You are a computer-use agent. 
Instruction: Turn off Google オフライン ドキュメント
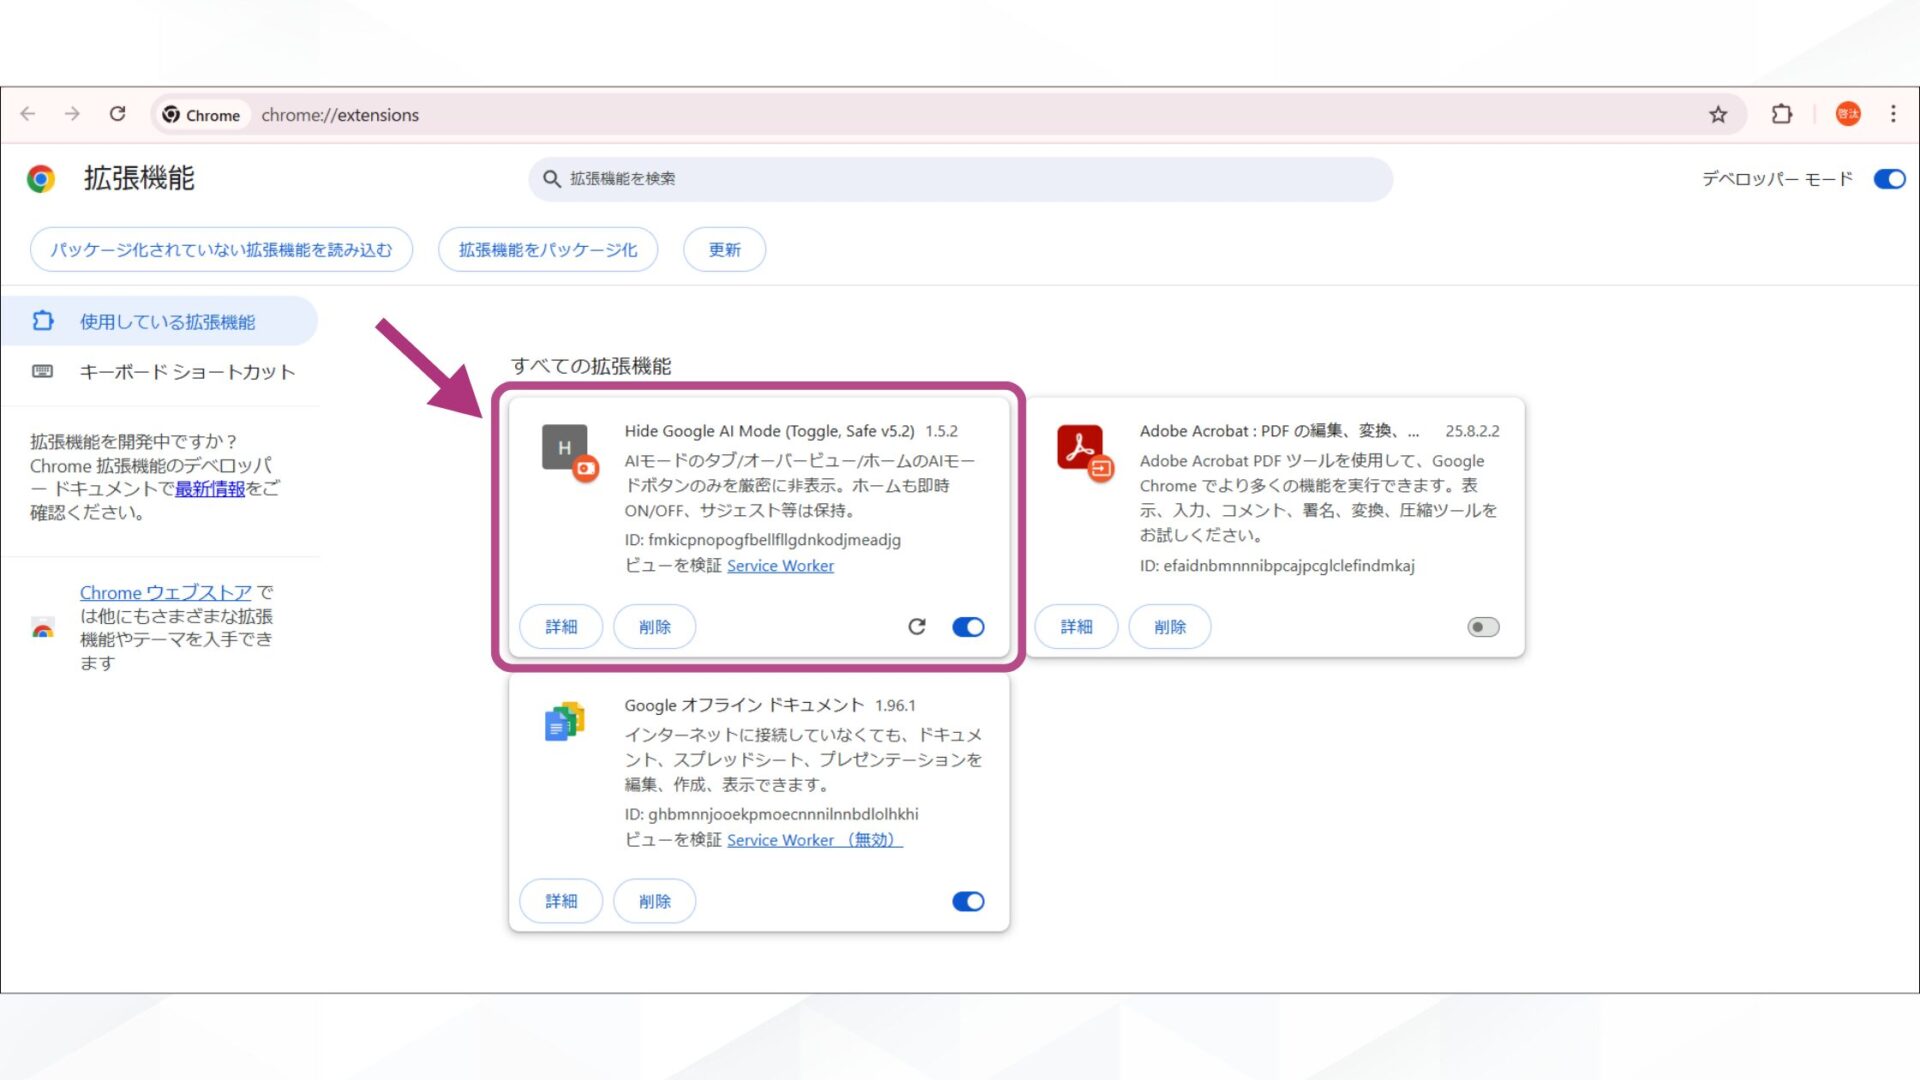coord(967,900)
